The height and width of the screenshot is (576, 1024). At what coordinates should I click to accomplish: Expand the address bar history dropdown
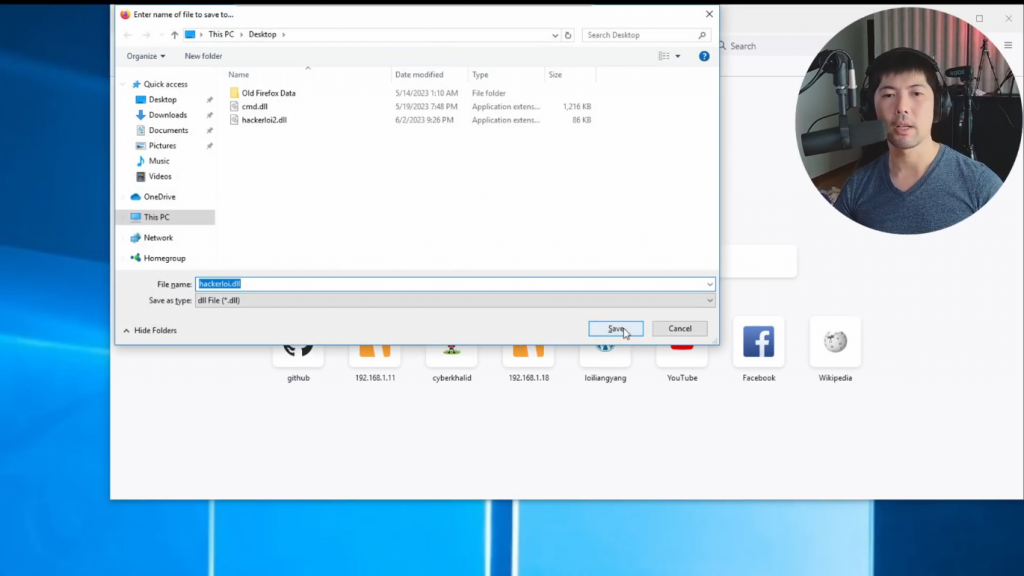(554, 35)
